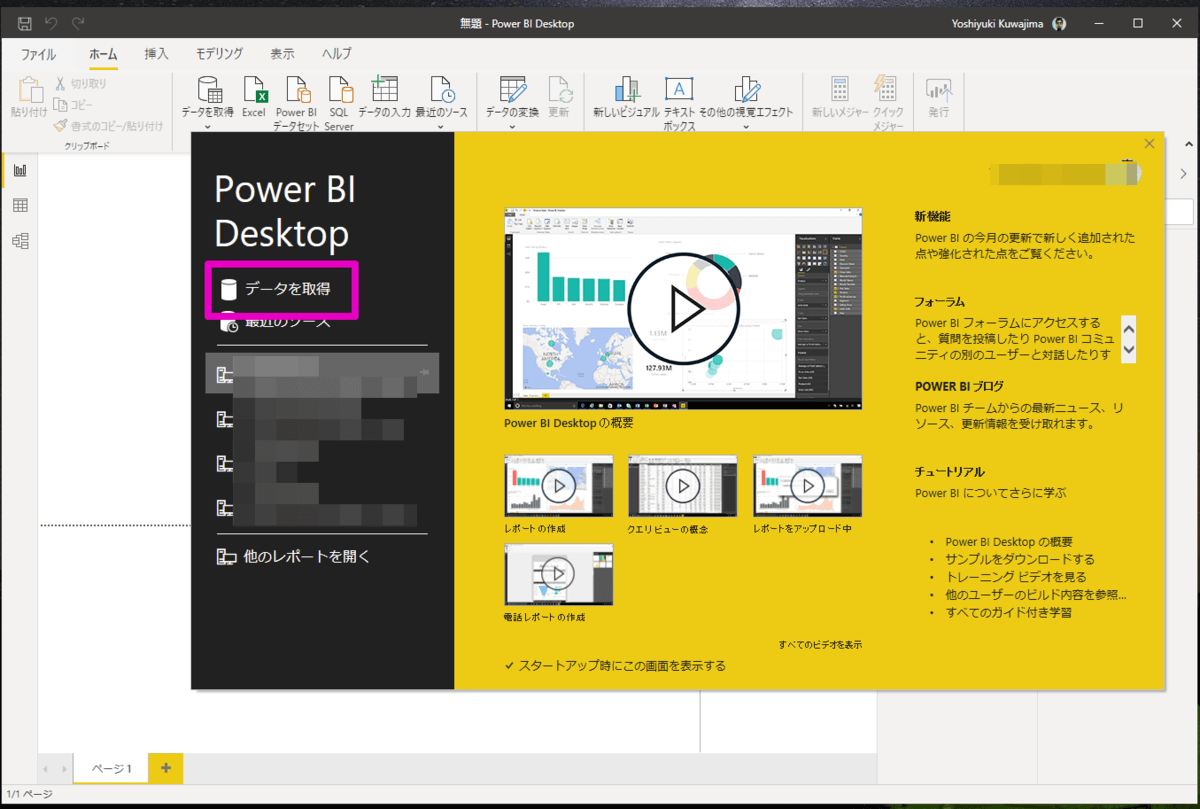Play the Power BI Desktop の概要 video
This screenshot has width=1200, height=809.
click(x=683, y=309)
